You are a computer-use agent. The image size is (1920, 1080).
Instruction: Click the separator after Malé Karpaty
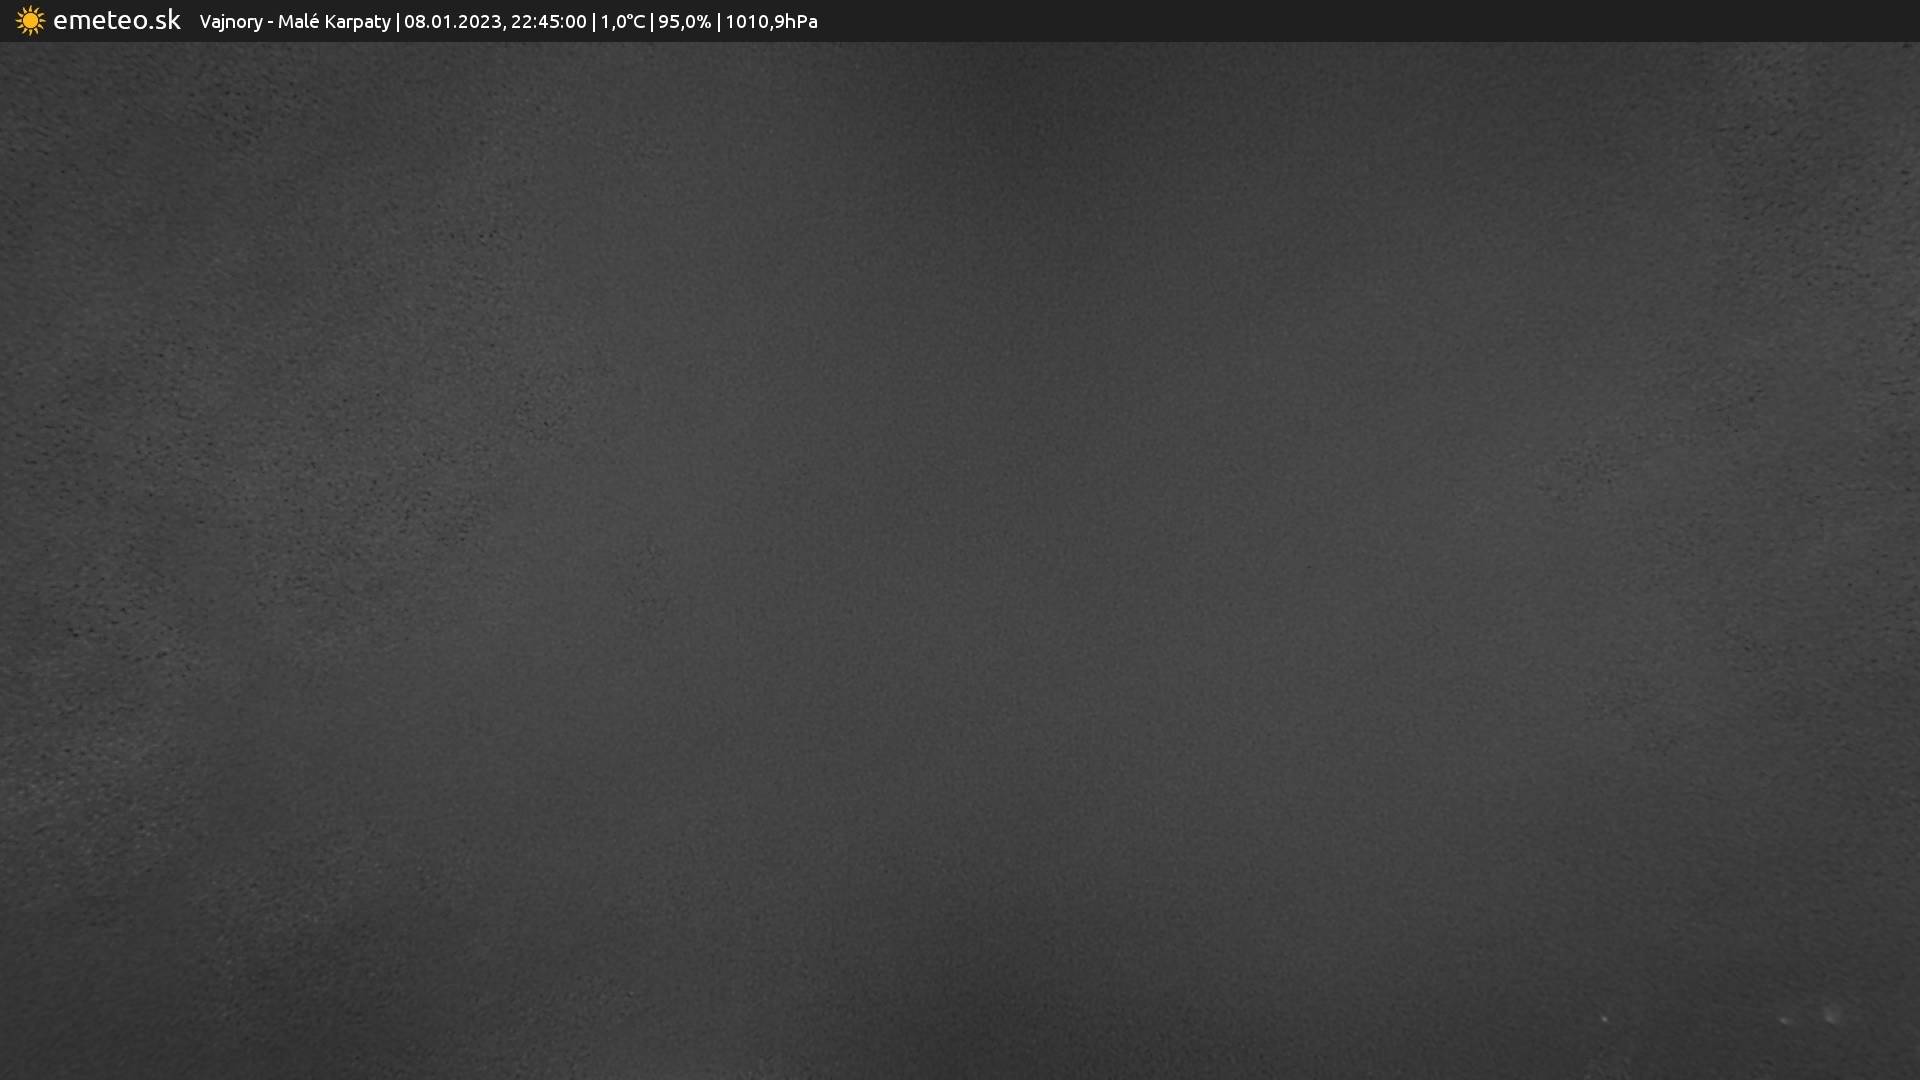click(x=397, y=22)
